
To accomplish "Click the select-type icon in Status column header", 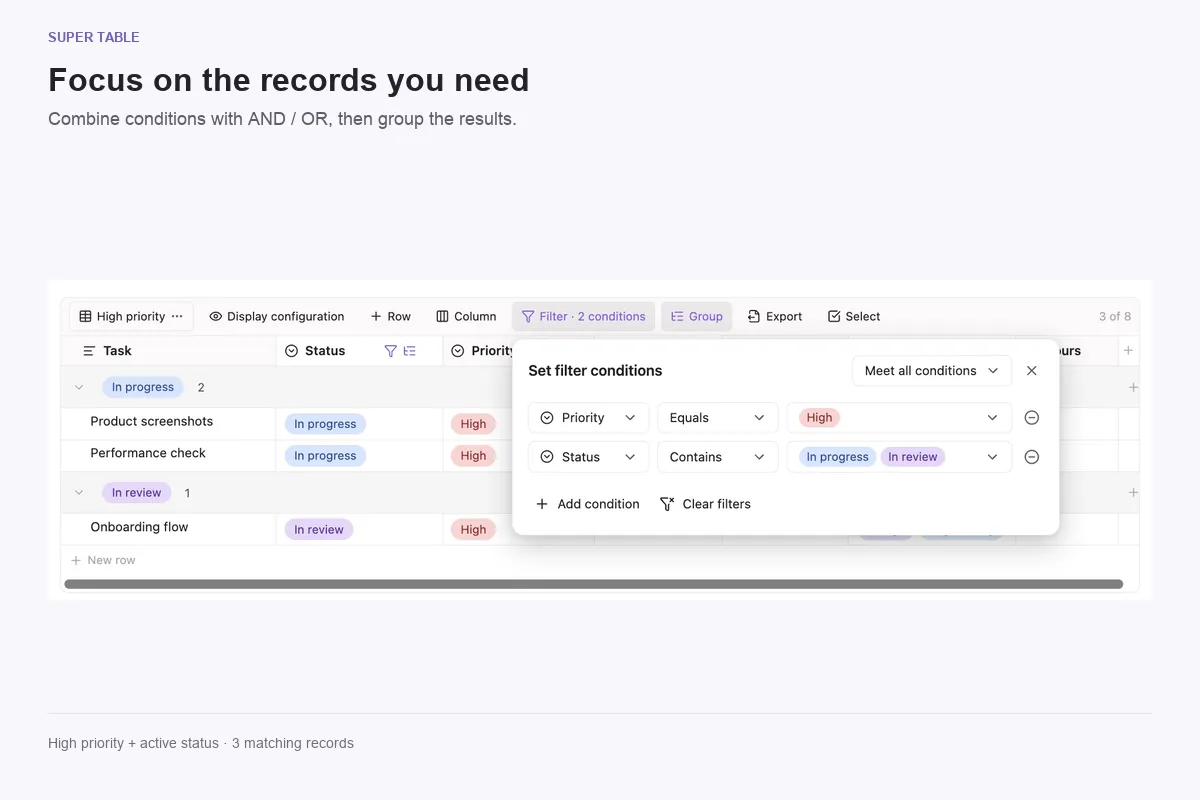I will coord(292,351).
